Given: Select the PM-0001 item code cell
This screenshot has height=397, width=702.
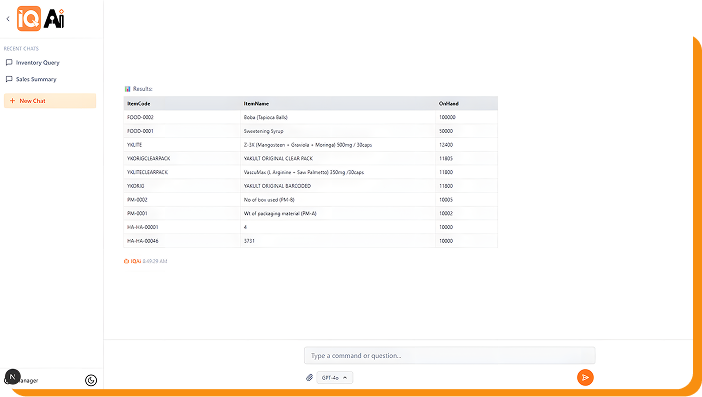Looking at the screenshot, I should (x=182, y=213).
